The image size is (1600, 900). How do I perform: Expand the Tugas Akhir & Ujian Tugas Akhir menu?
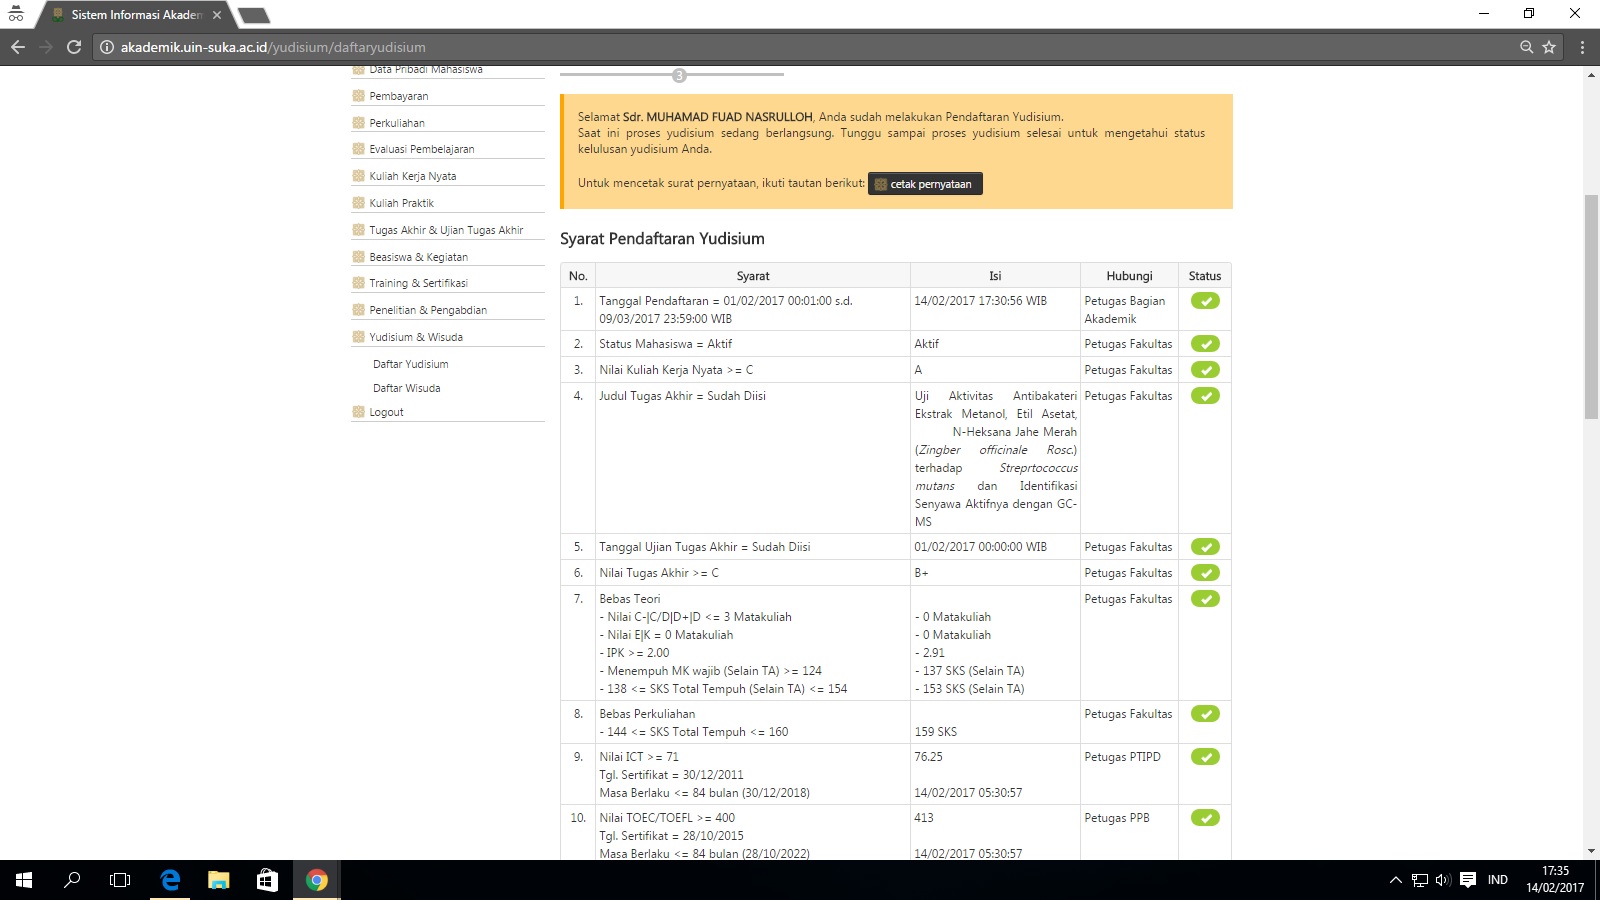pos(446,230)
